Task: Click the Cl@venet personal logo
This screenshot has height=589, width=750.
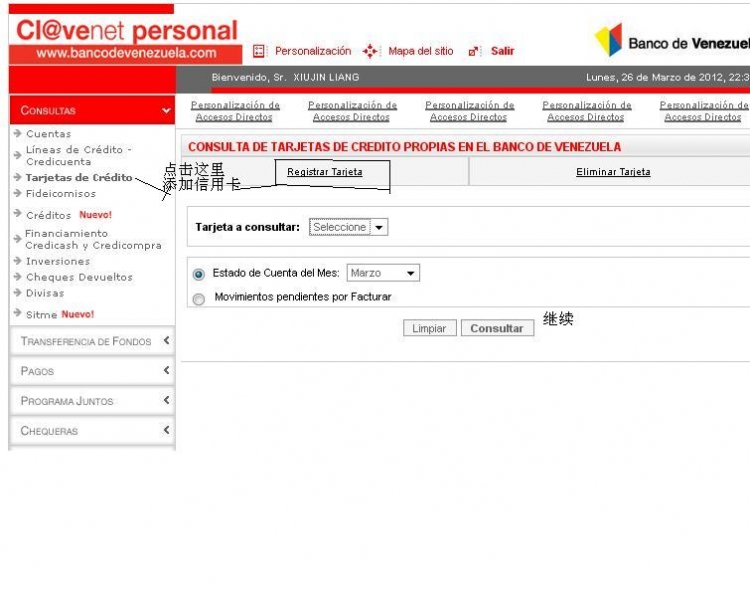Action: coord(127,31)
